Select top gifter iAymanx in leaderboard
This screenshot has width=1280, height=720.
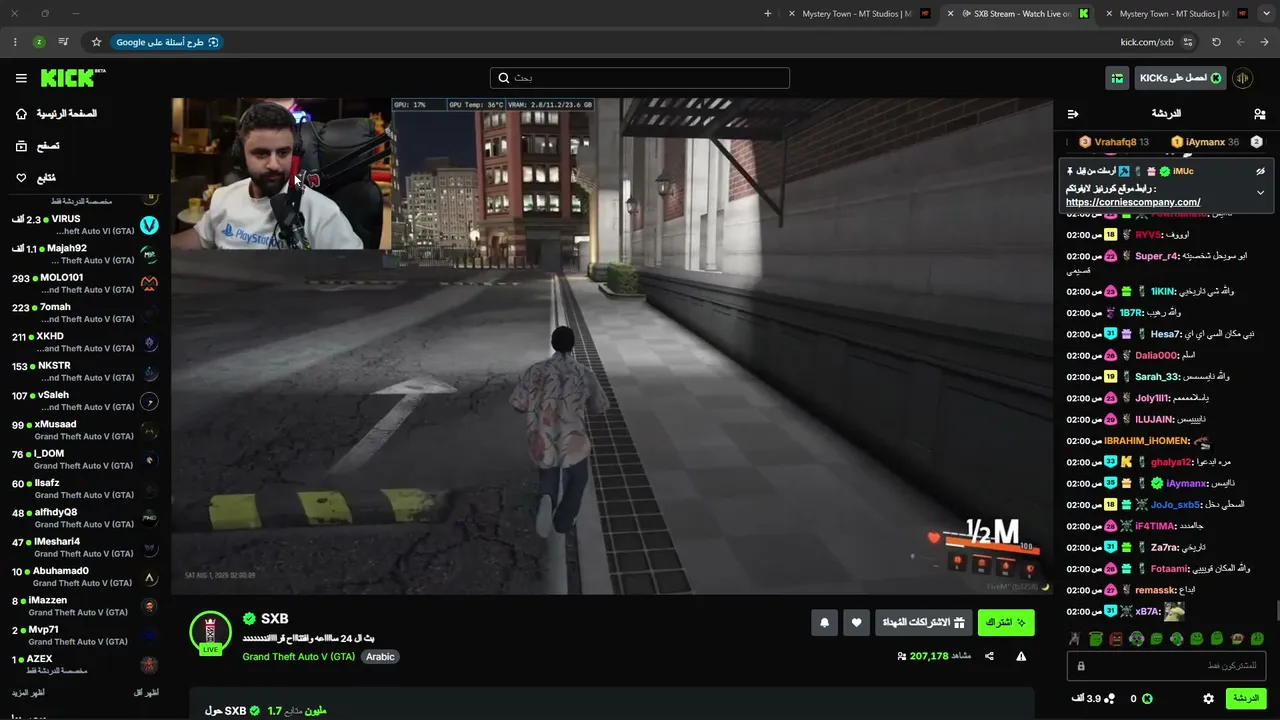tap(1205, 142)
